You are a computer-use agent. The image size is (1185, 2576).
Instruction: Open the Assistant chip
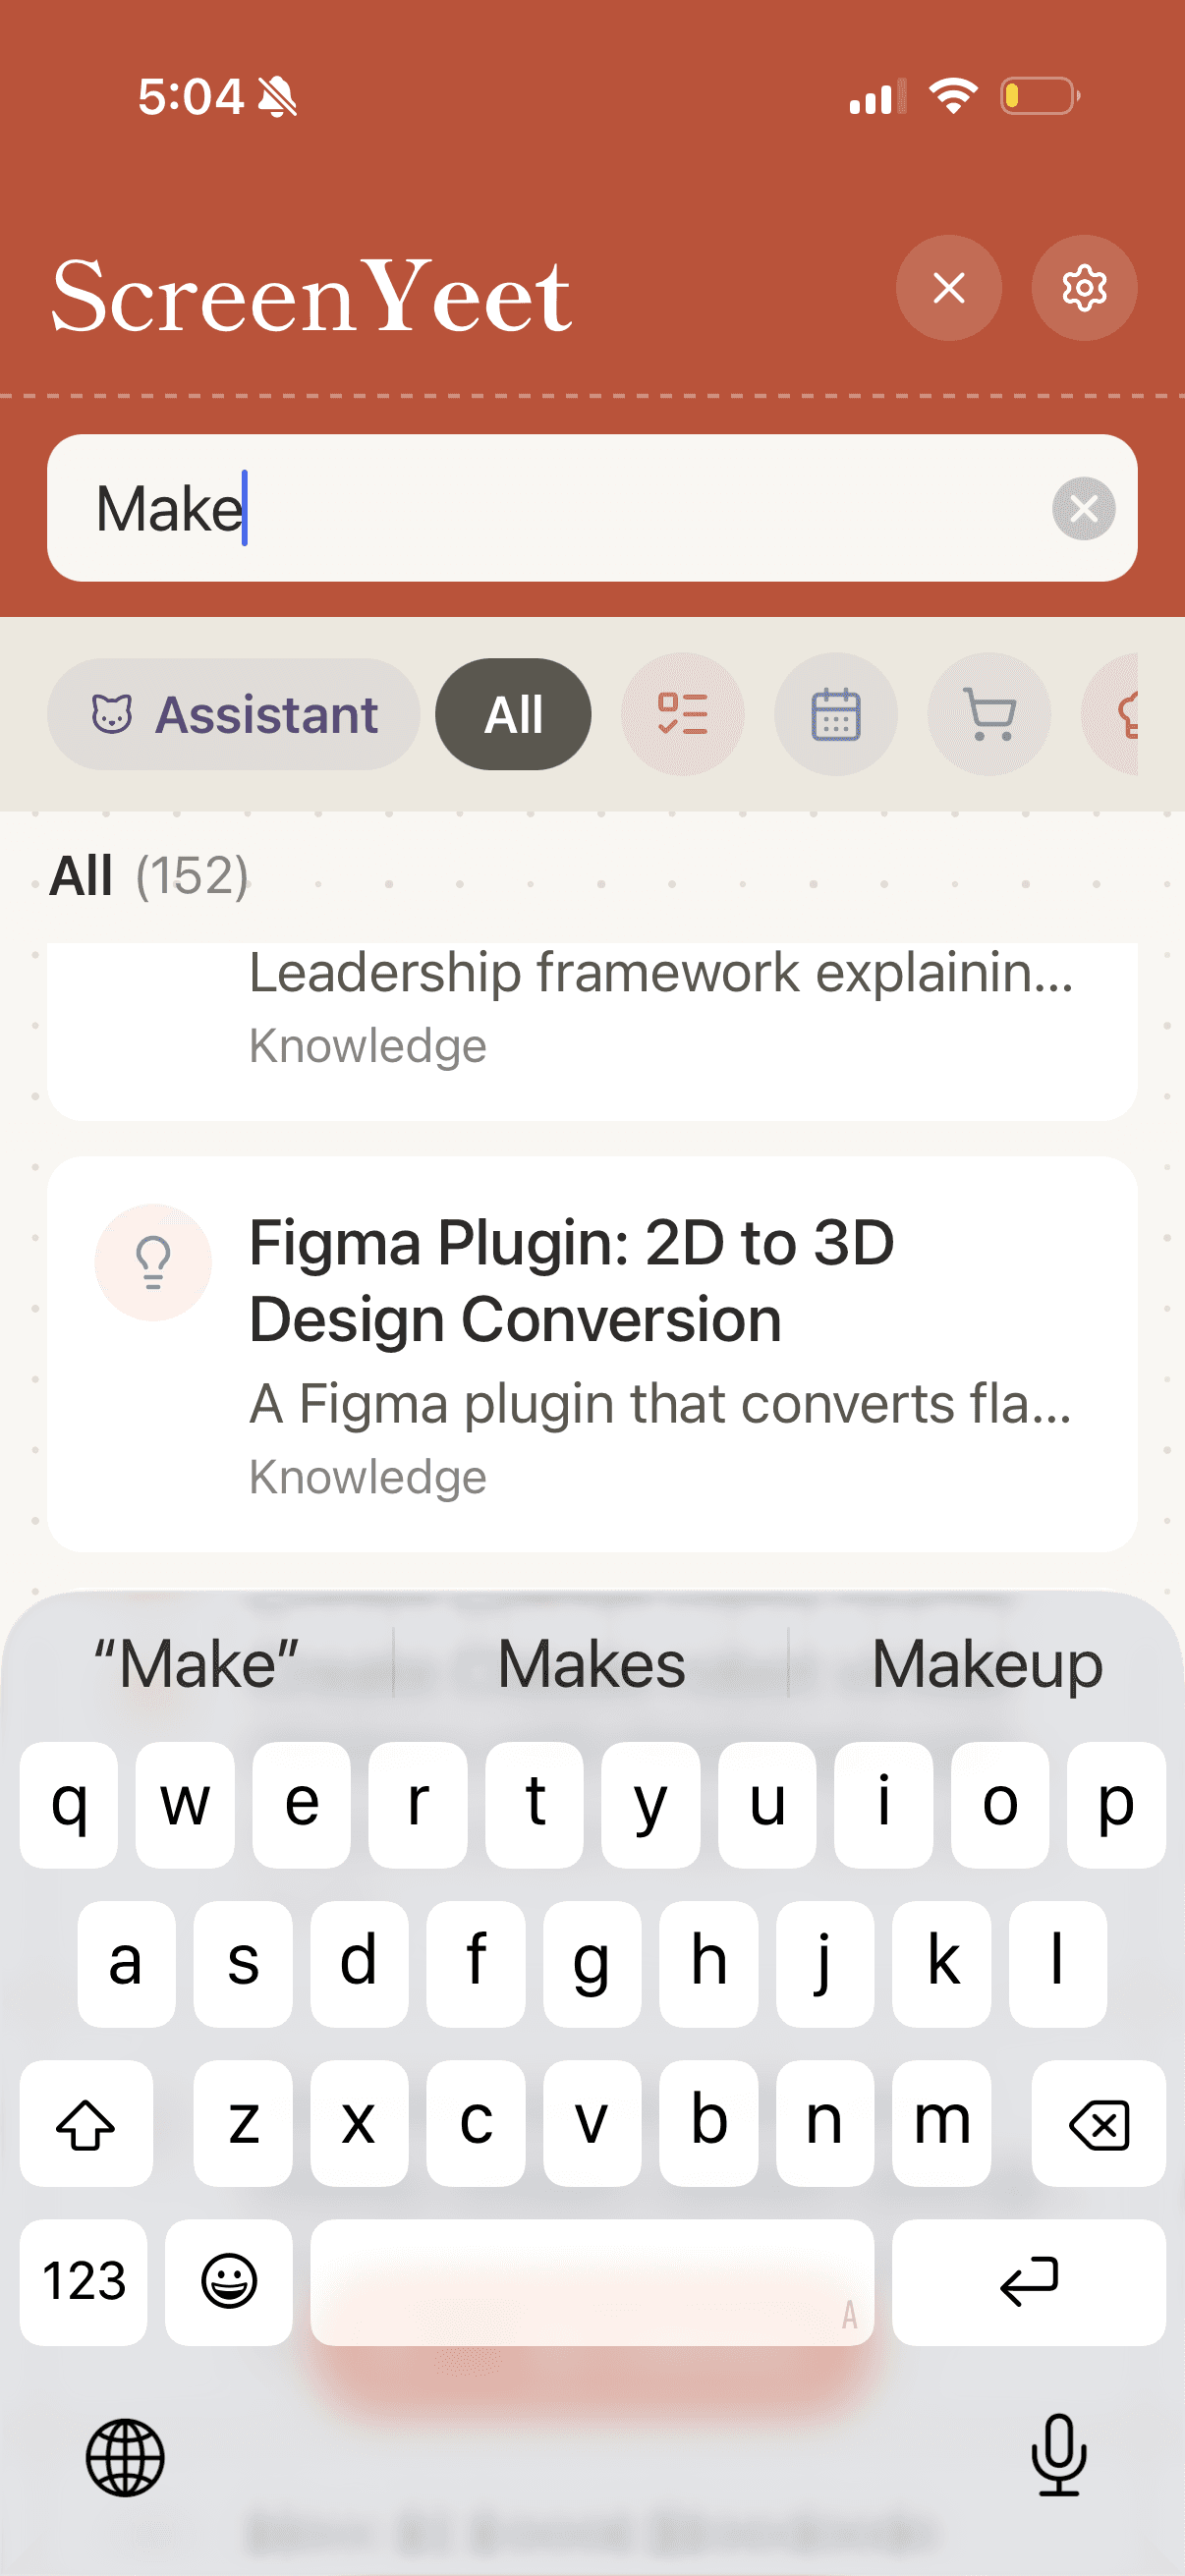(233, 715)
